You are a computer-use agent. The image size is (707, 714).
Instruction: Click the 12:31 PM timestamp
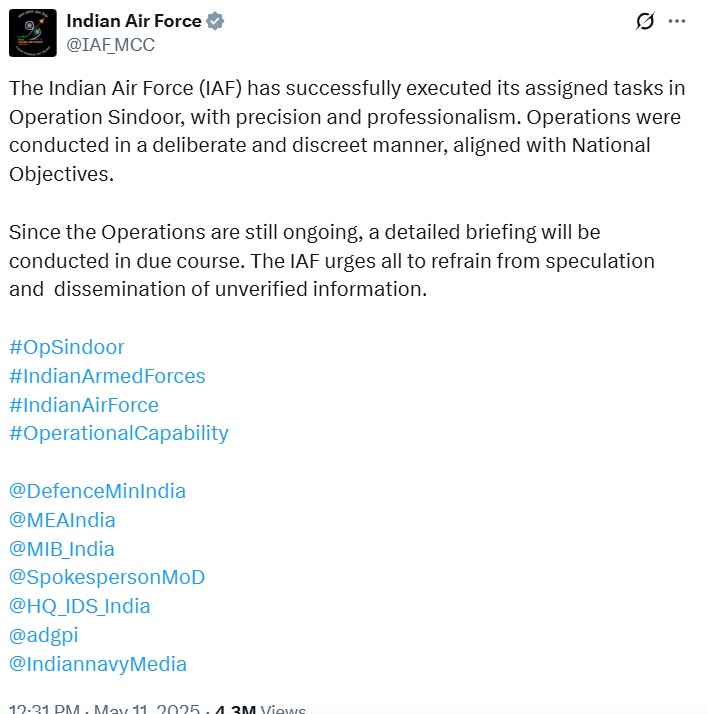pos(45,709)
